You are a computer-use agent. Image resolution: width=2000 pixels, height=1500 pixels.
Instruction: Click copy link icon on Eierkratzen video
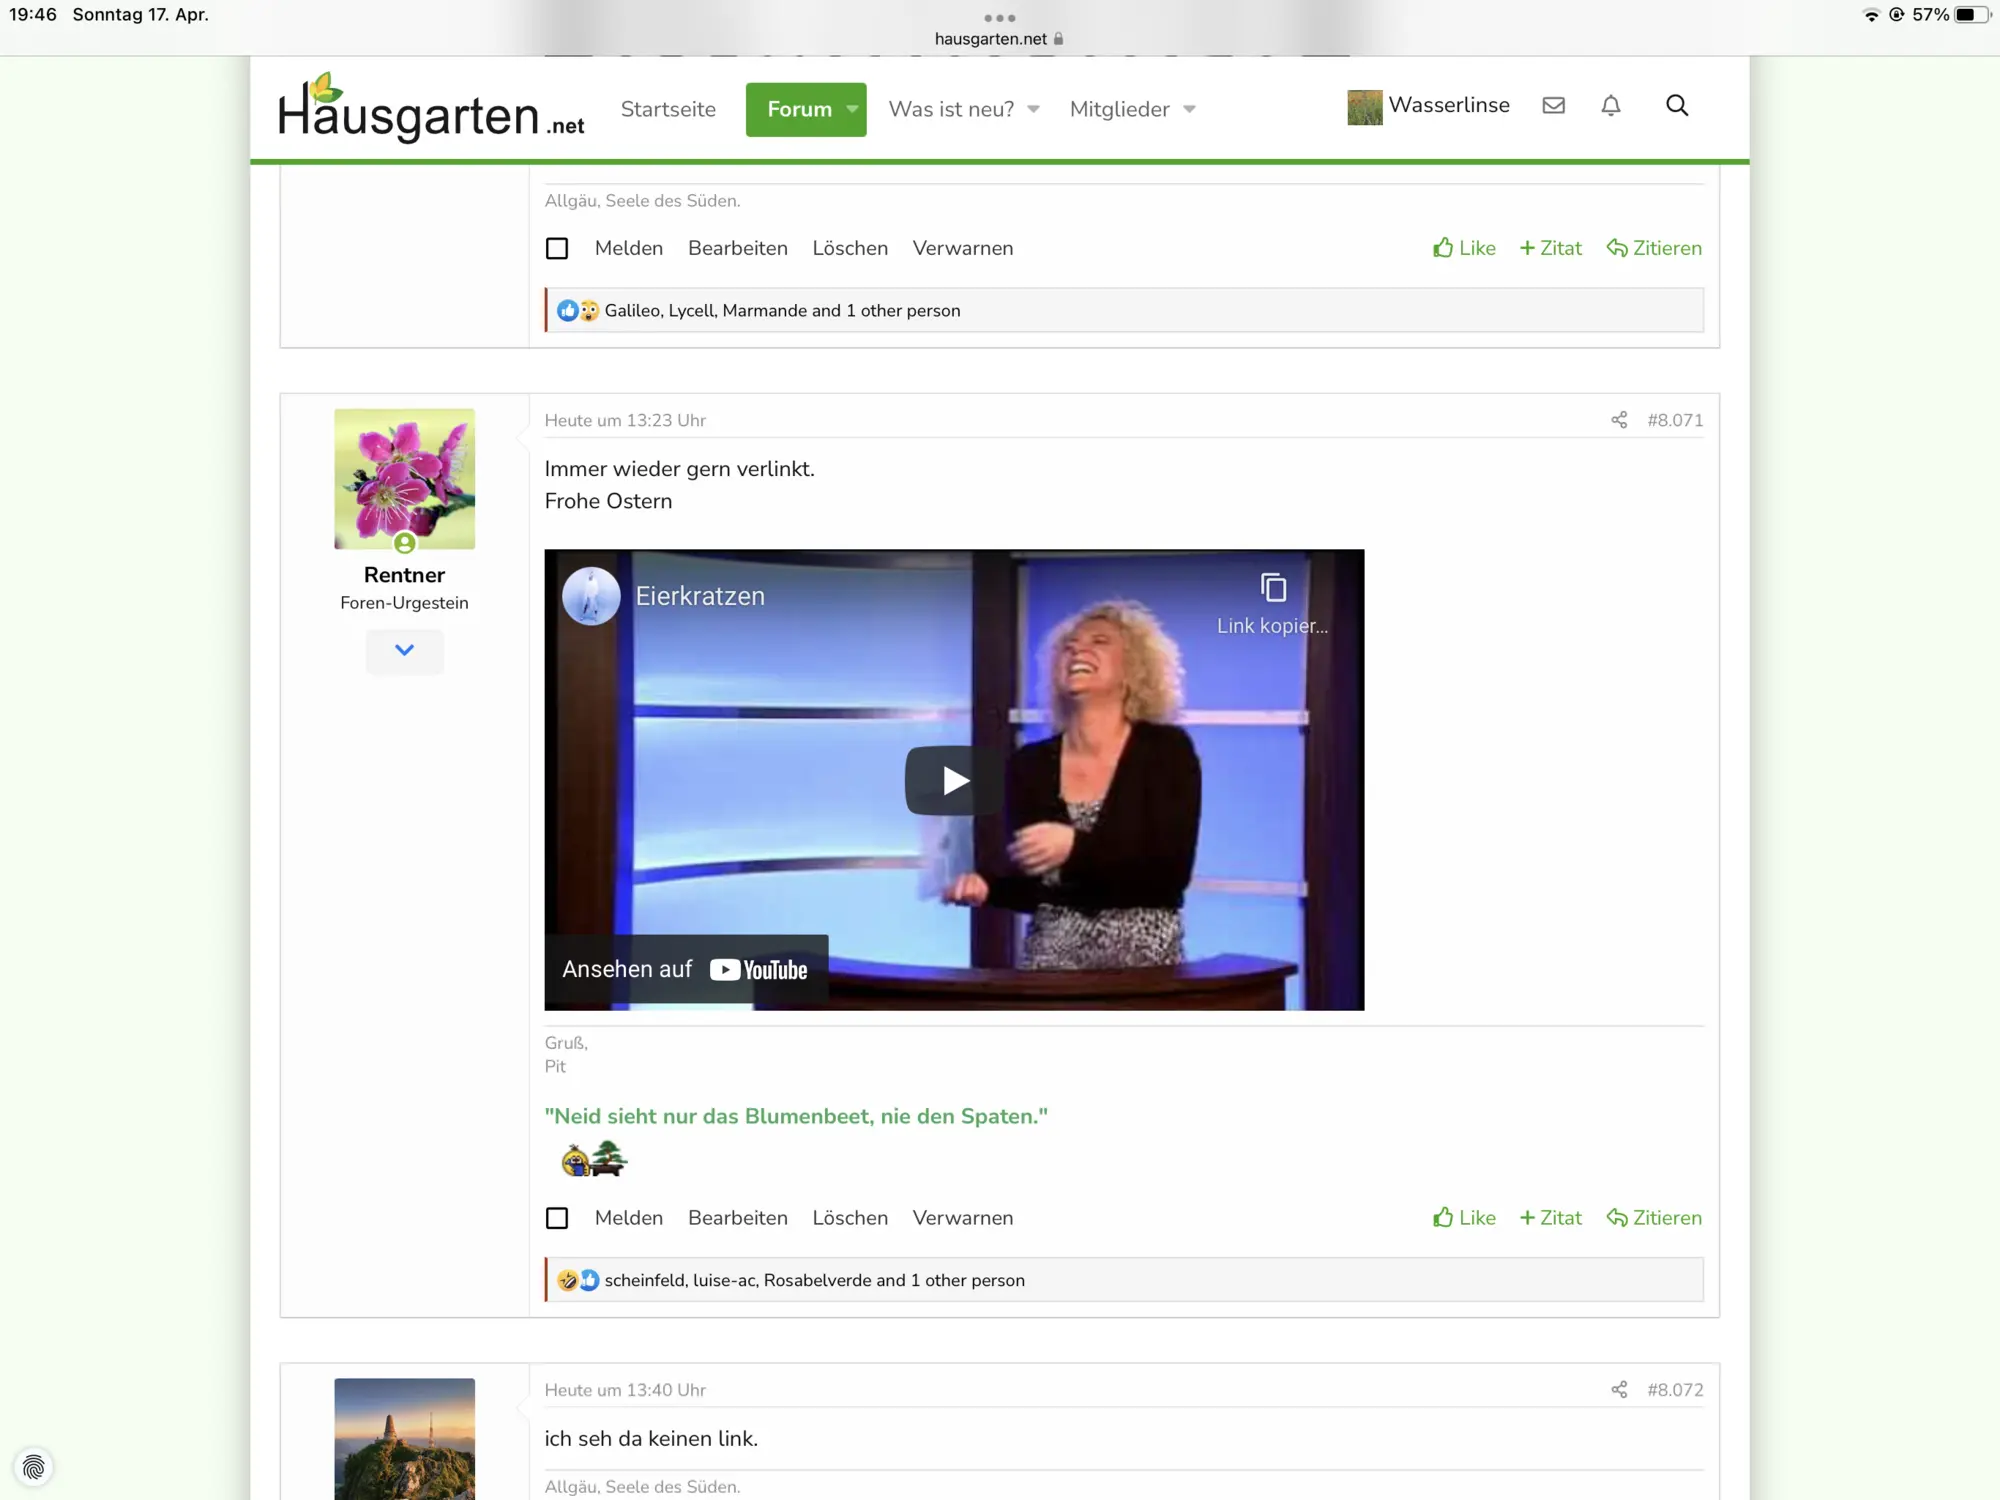[x=1273, y=588]
